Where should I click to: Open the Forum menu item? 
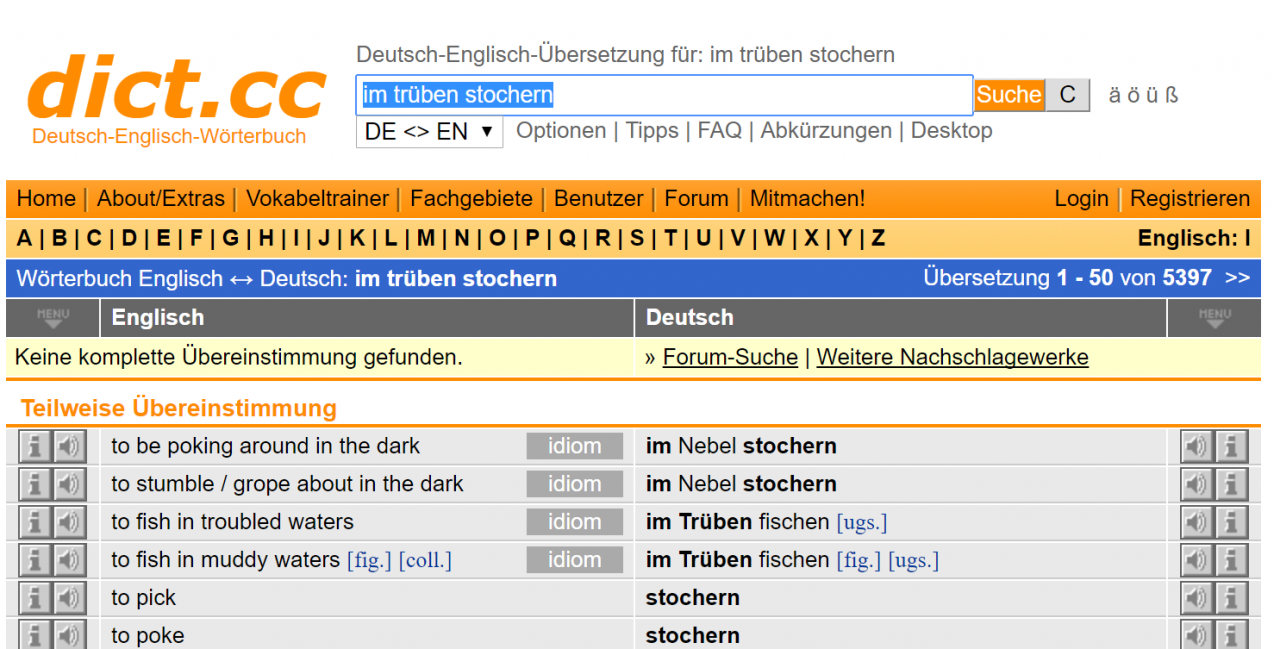[x=696, y=198]
